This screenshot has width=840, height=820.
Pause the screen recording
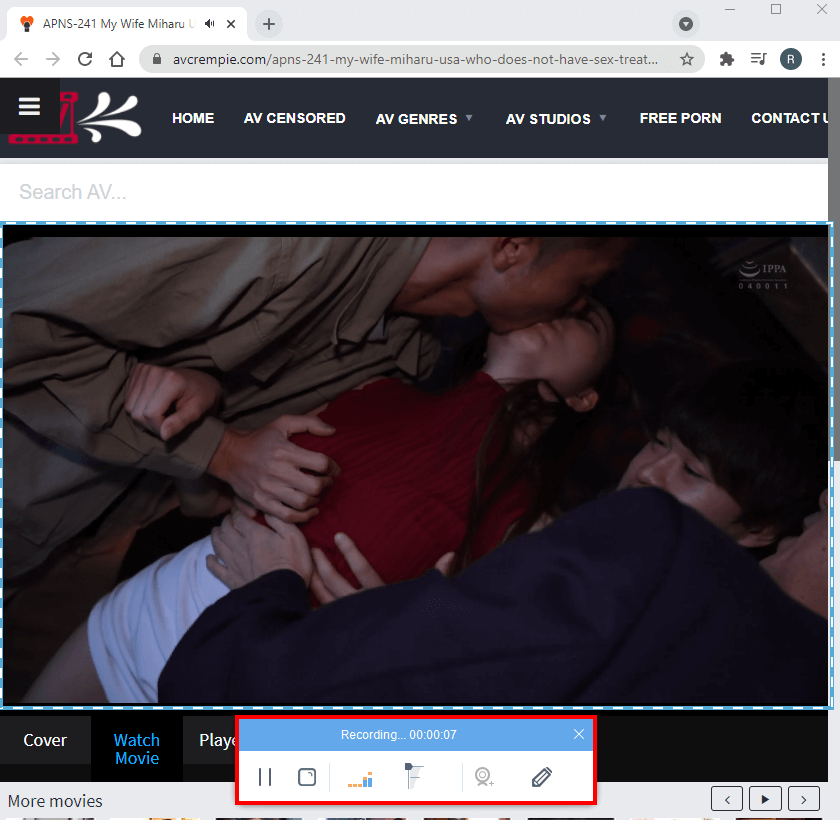click(265, 777)
